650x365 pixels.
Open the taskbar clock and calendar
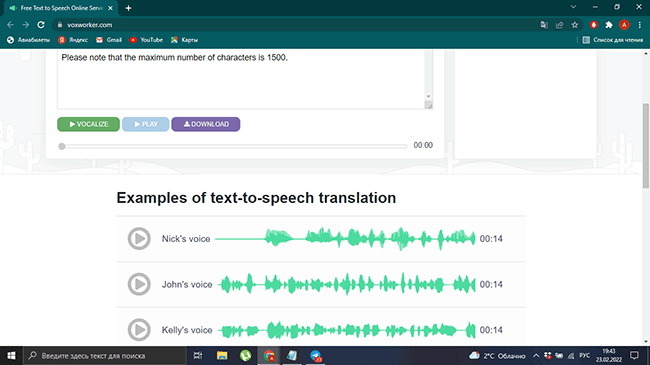(x=609, y=355)
